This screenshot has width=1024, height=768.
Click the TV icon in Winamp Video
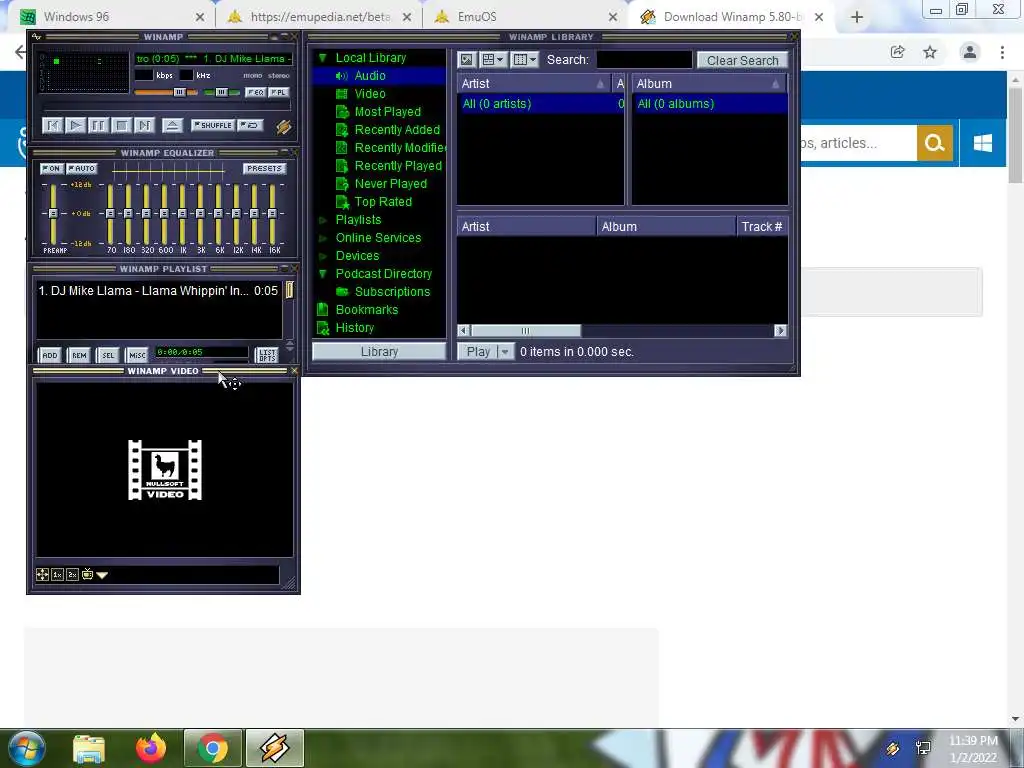coord(88,575)
